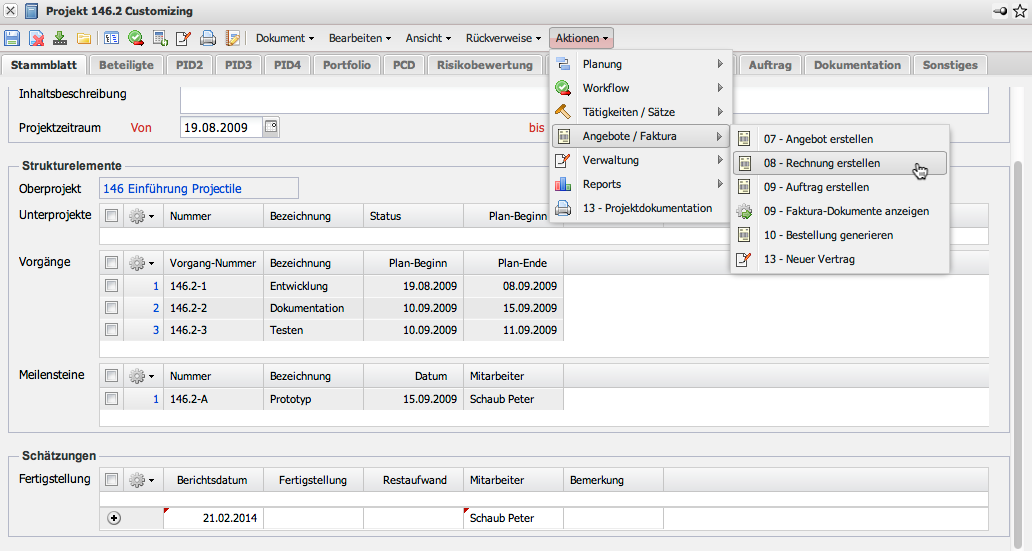Tick the checkbox for Vorgang 146.2-1 Entwicklung
This screenshot has height=551, width=1032.
[112, 287]
